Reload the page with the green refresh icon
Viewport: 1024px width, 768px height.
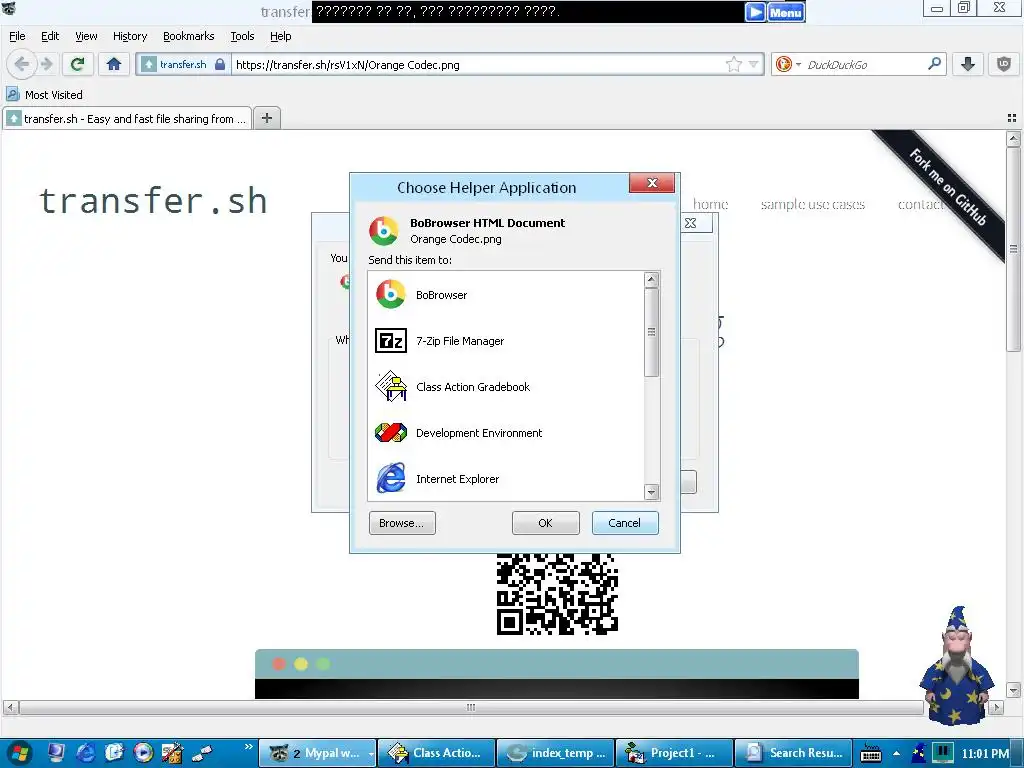tap(78, 64)
